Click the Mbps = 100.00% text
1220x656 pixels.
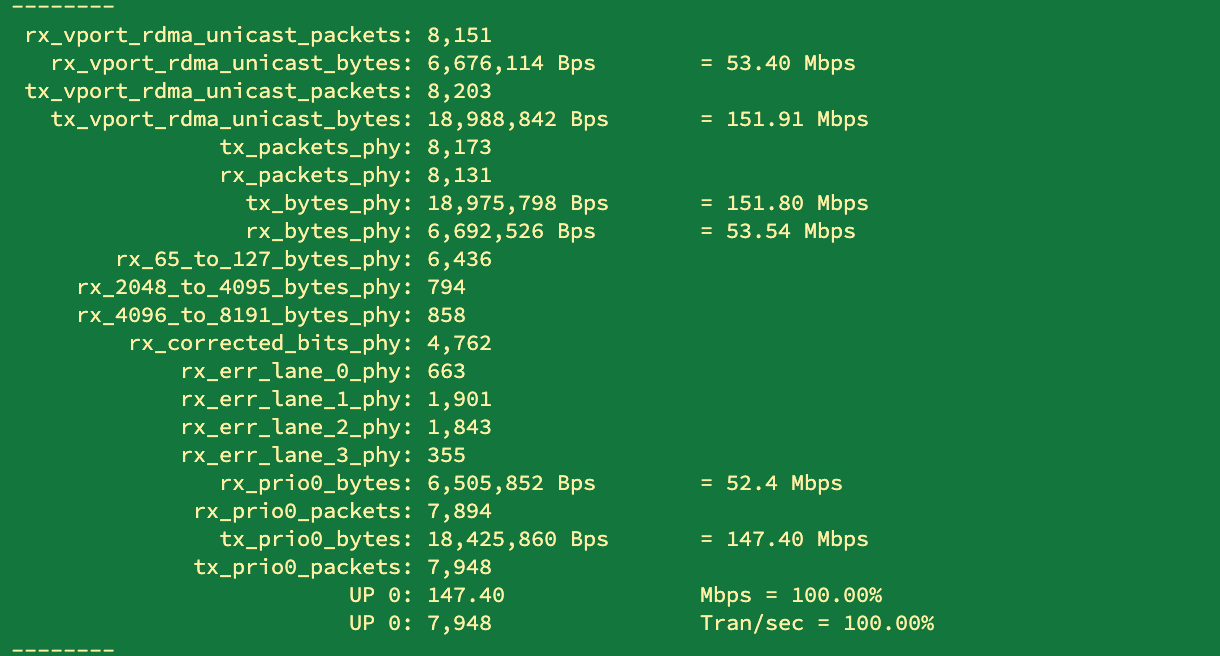(x=790, y=596)
